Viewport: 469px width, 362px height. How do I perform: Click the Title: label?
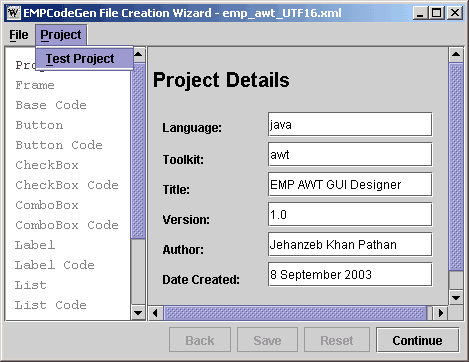[176, 190]
